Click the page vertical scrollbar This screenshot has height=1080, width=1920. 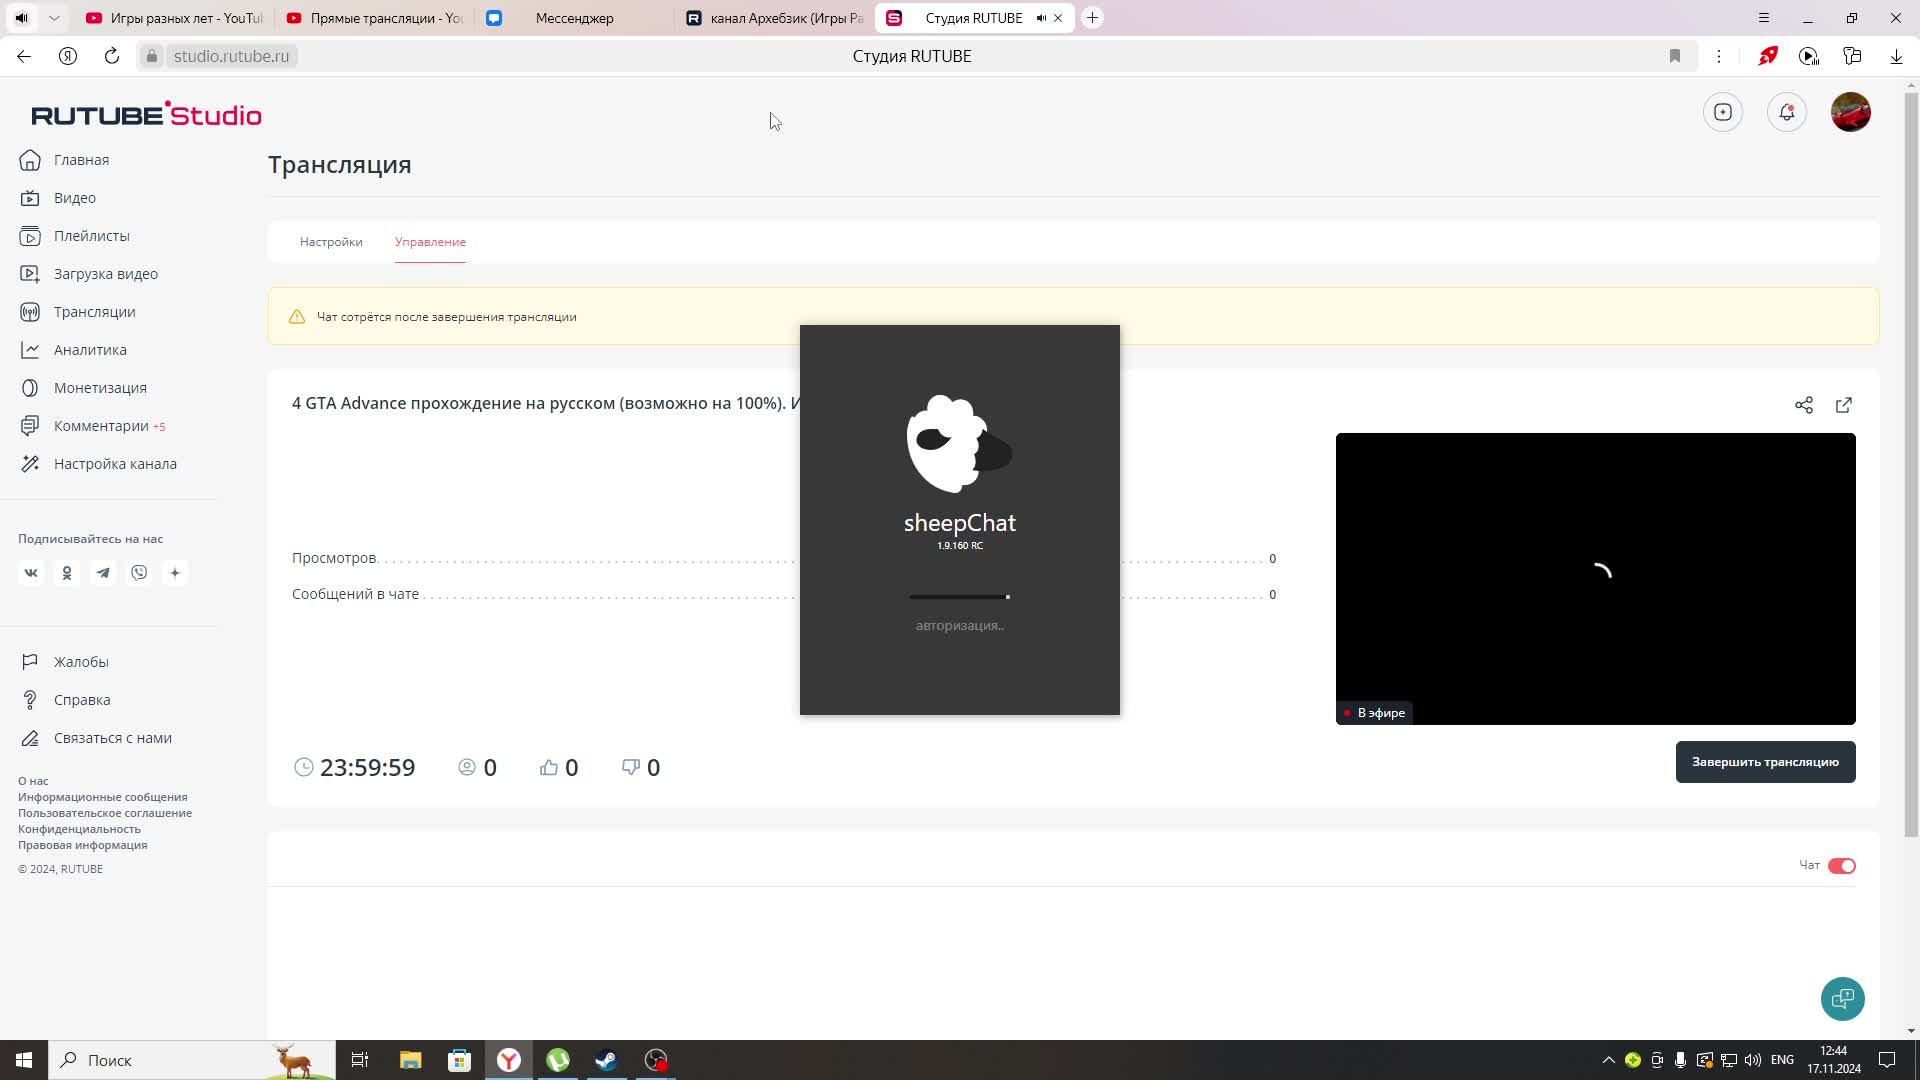1911,460
